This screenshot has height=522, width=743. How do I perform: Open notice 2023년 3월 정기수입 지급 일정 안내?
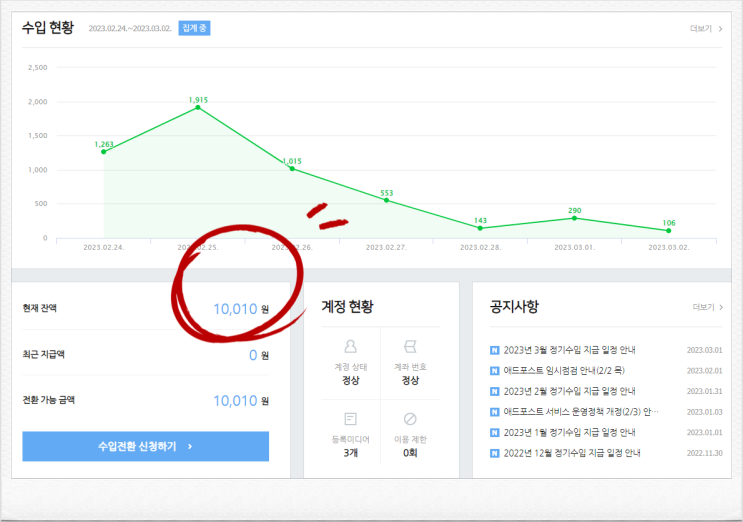coord(570,350)
